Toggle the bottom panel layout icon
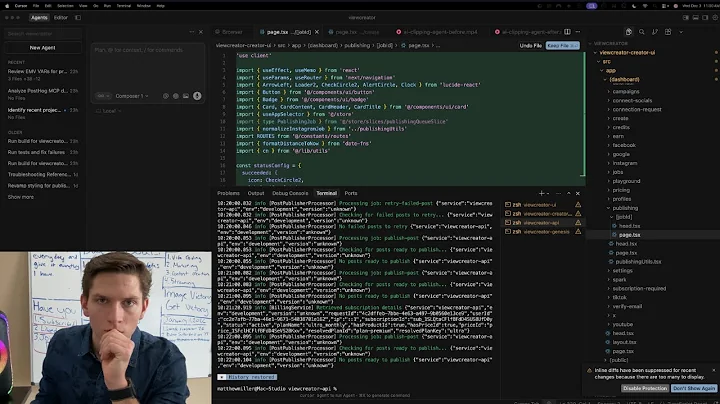The image size is (720, 404). [x=695, y=17]
